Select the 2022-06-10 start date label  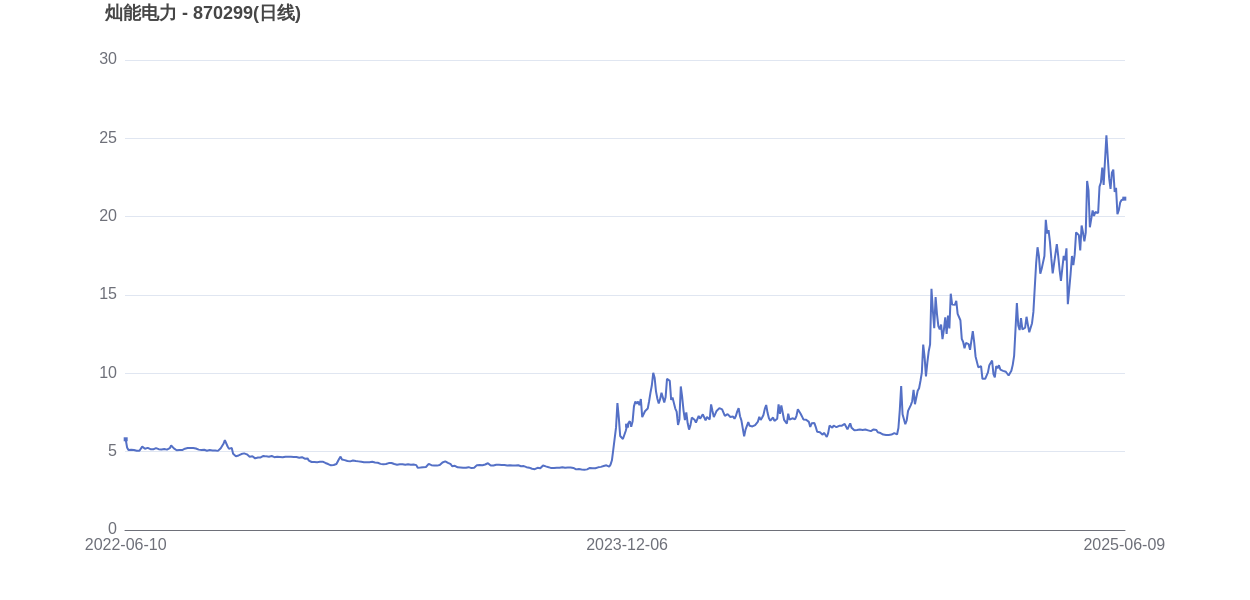[126, 545]
